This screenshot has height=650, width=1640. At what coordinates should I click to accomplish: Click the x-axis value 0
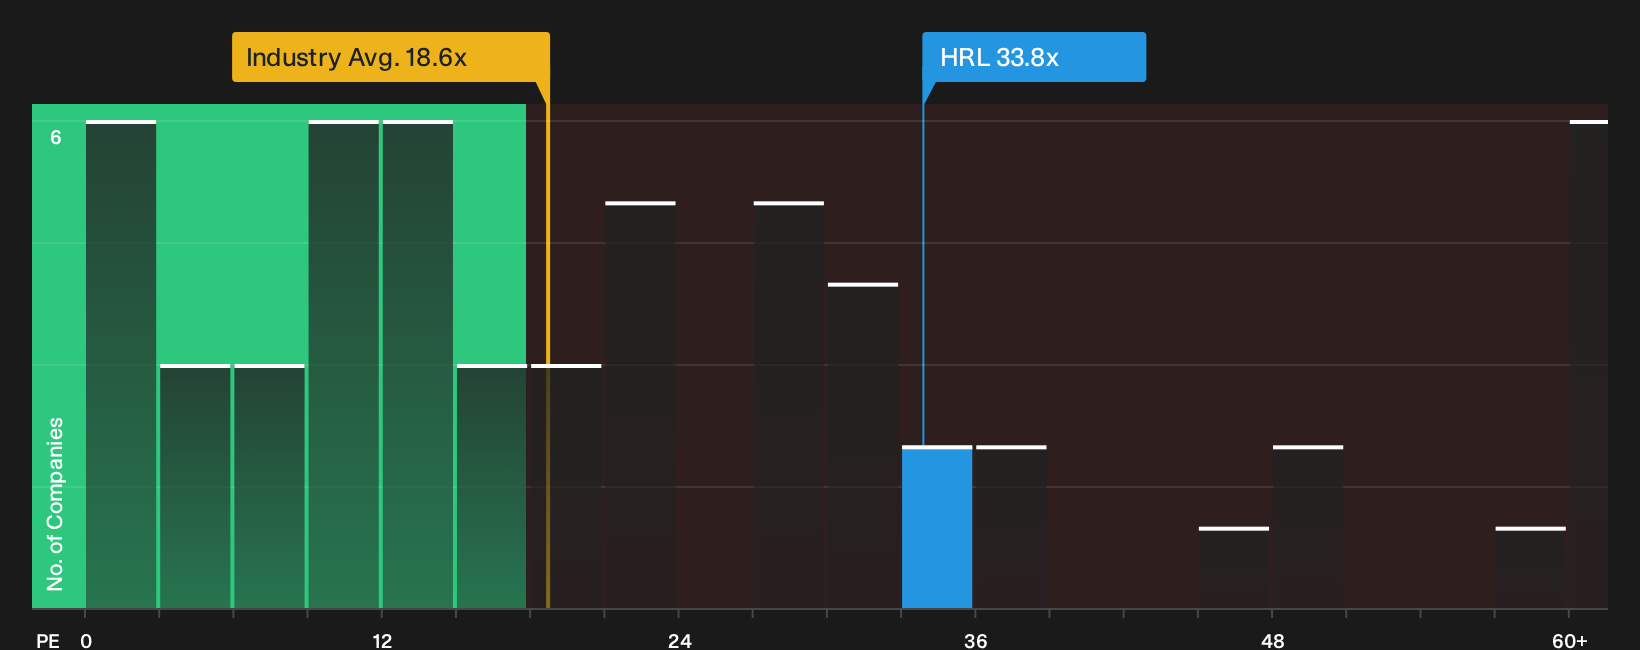coord(86,640)
